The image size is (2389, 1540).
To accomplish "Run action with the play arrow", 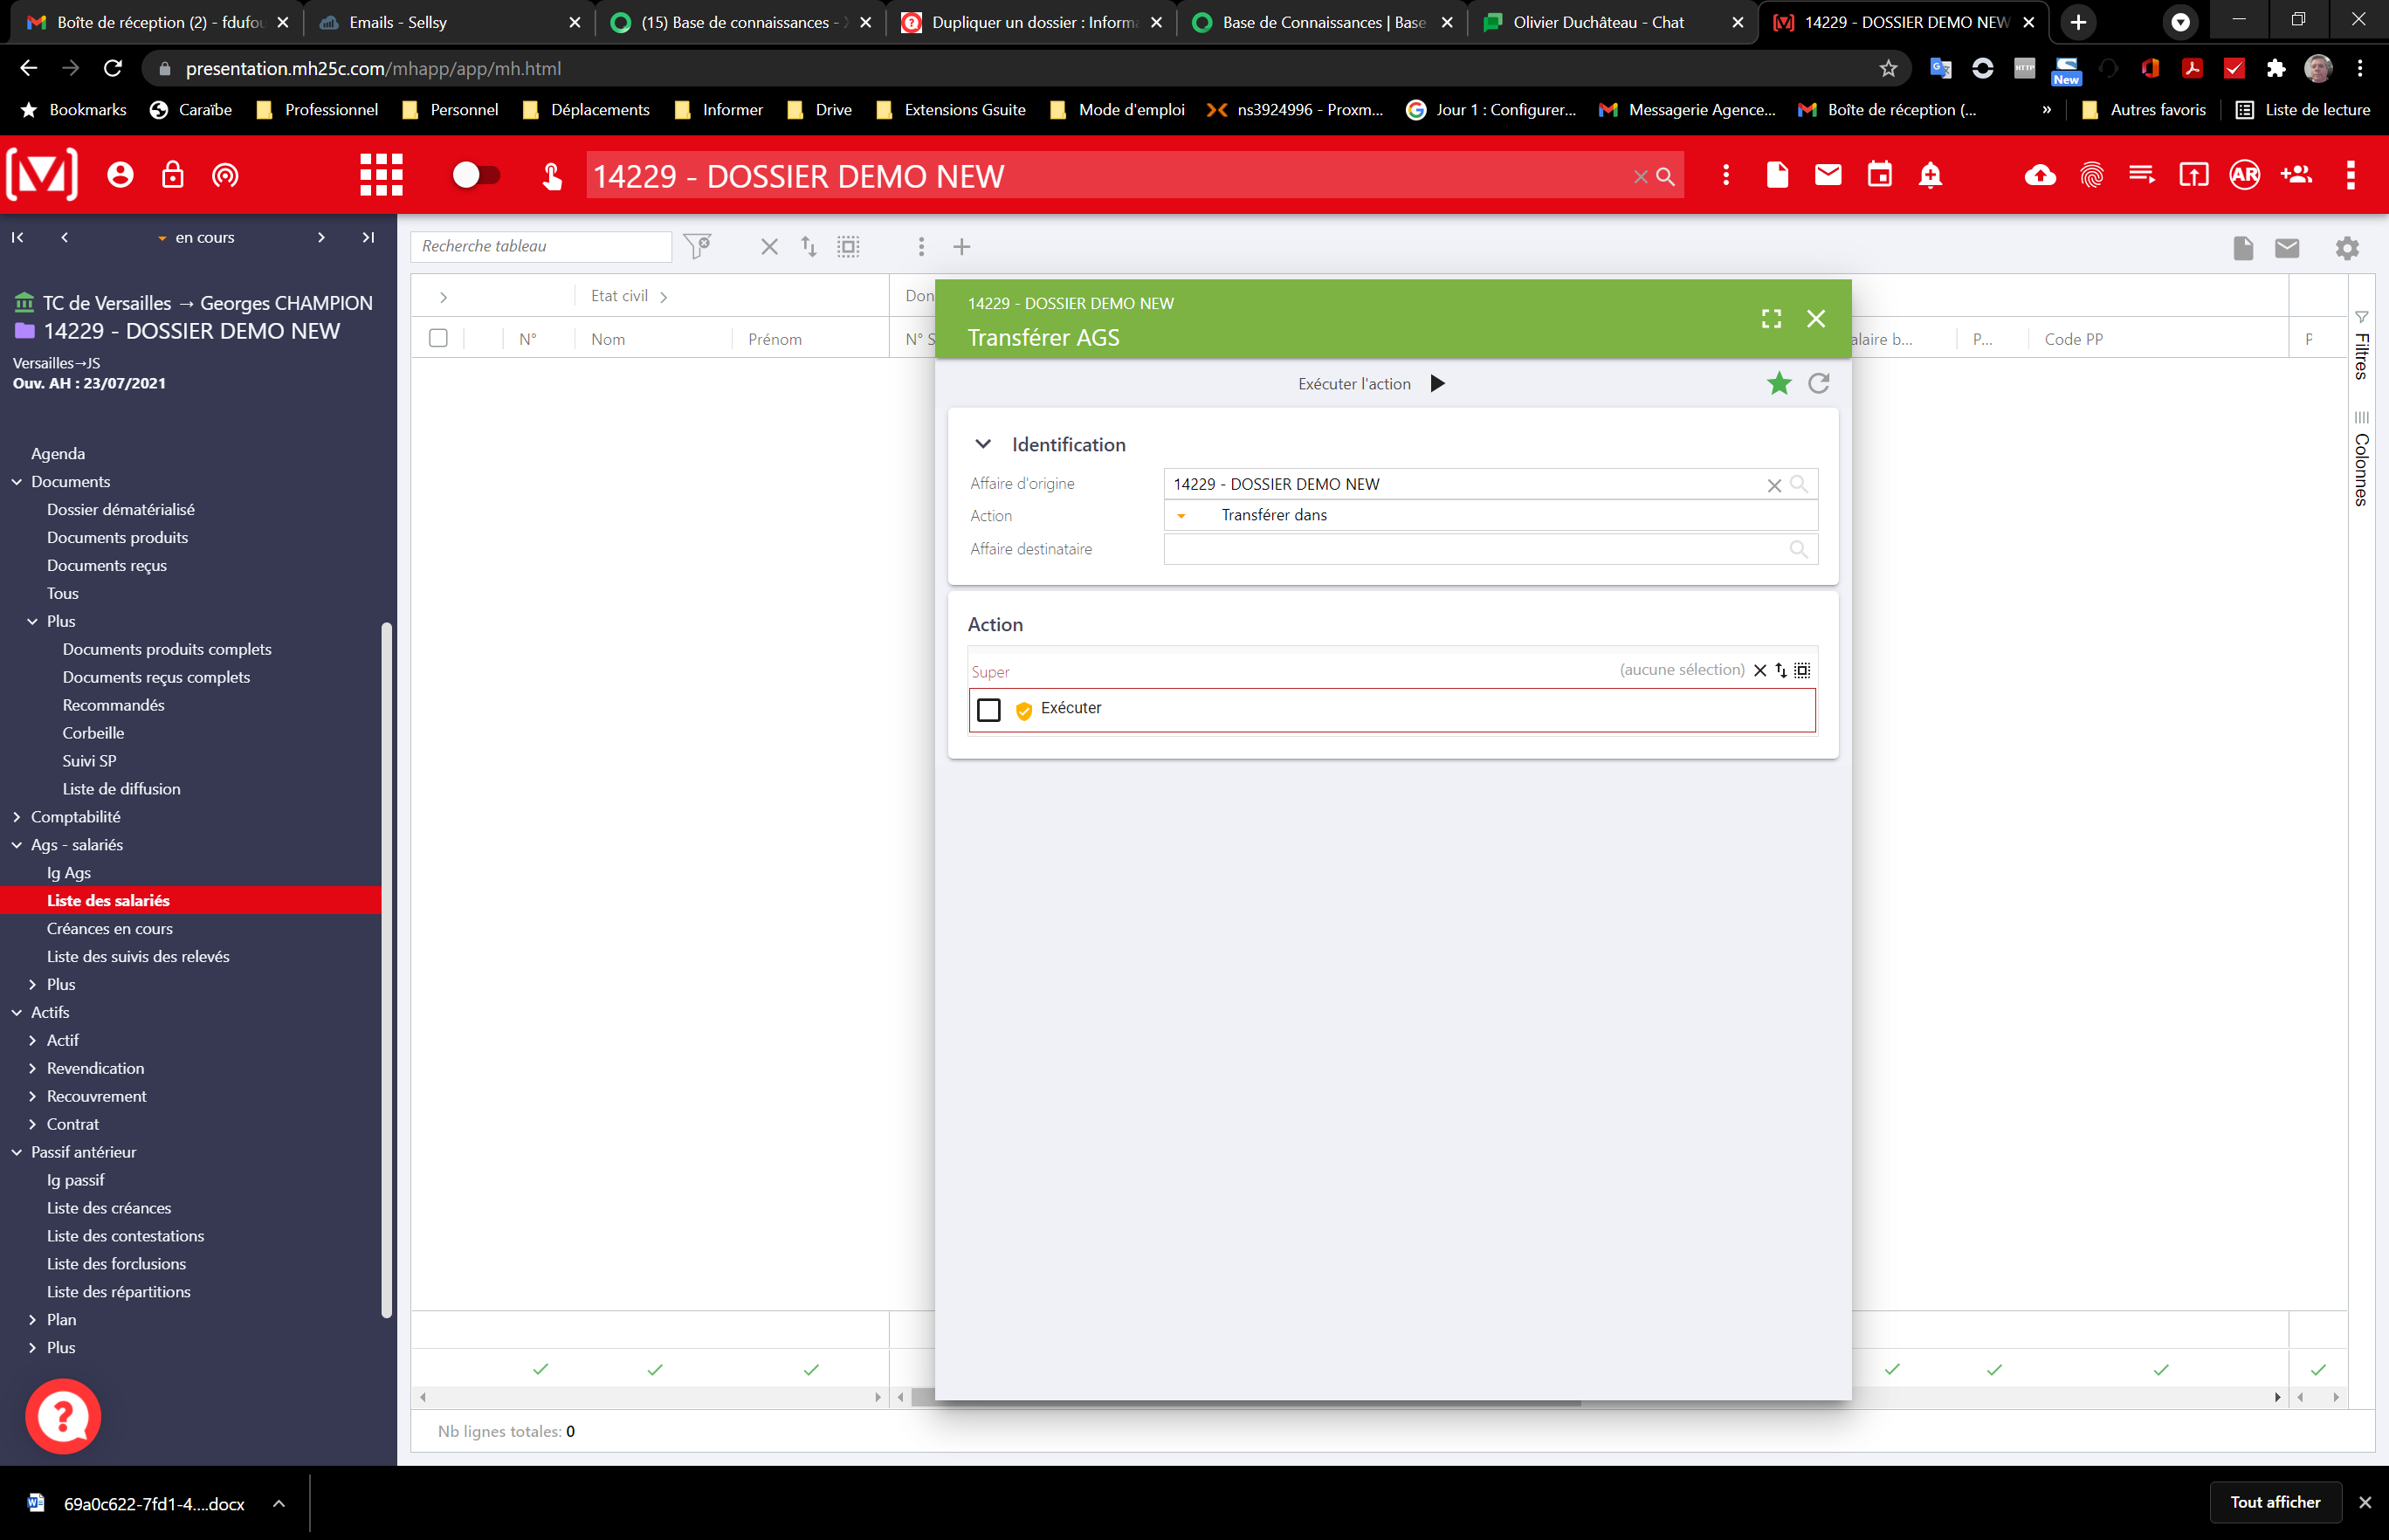I will point(1437,384).
